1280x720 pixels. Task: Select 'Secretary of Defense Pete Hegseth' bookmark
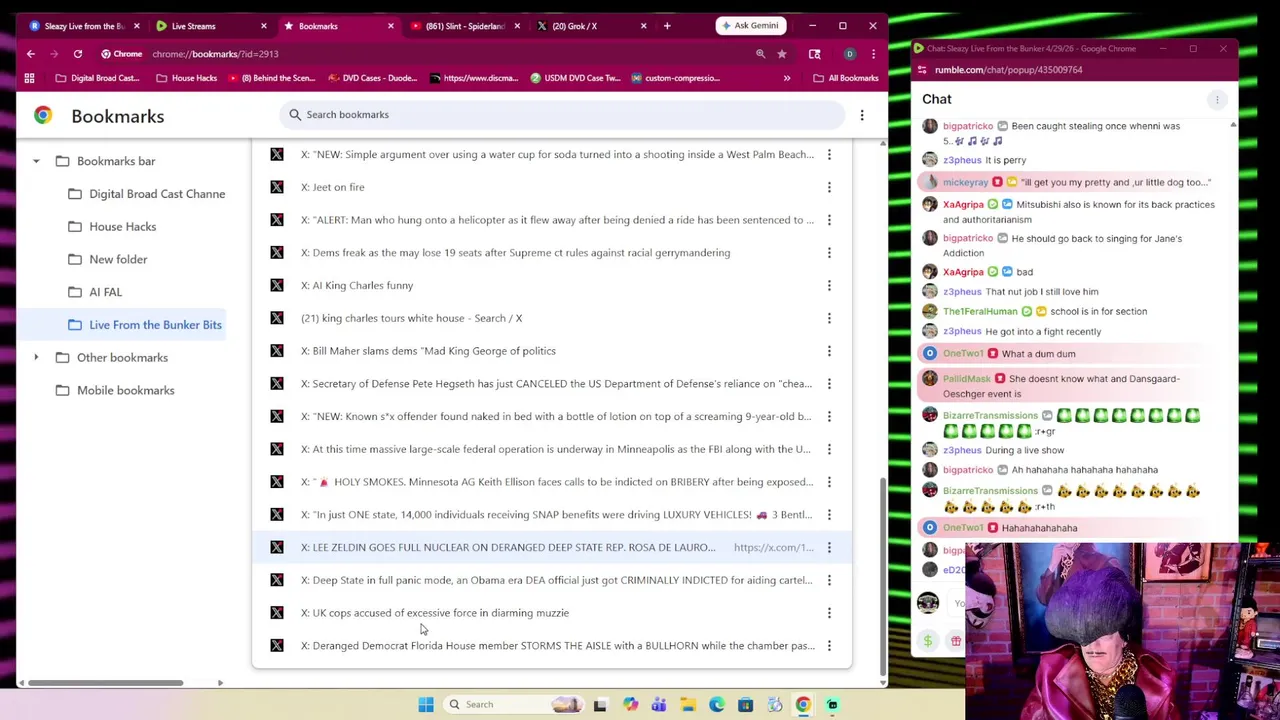(x=552, y=384)
